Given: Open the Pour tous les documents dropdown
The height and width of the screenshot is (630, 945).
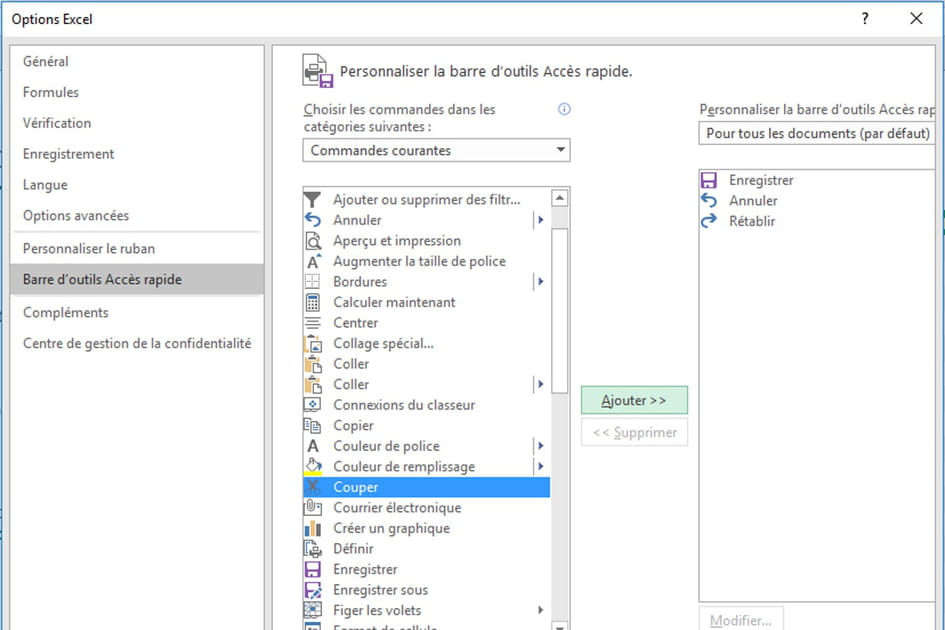Looking at the screenshot, I should pos(816,132).
